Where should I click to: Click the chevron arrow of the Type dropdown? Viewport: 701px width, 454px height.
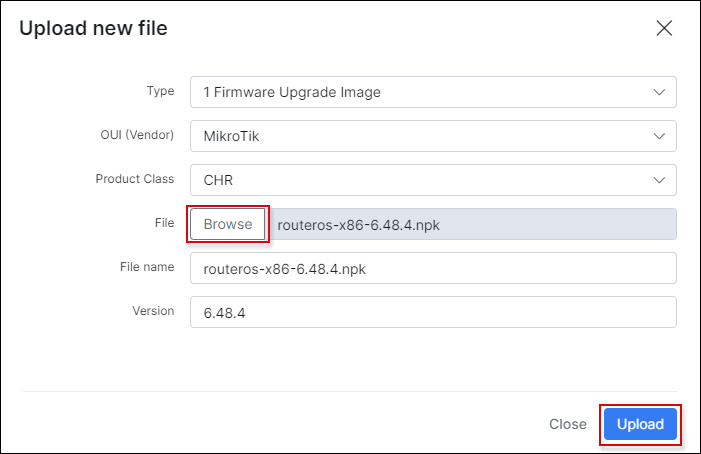(658, 92)
